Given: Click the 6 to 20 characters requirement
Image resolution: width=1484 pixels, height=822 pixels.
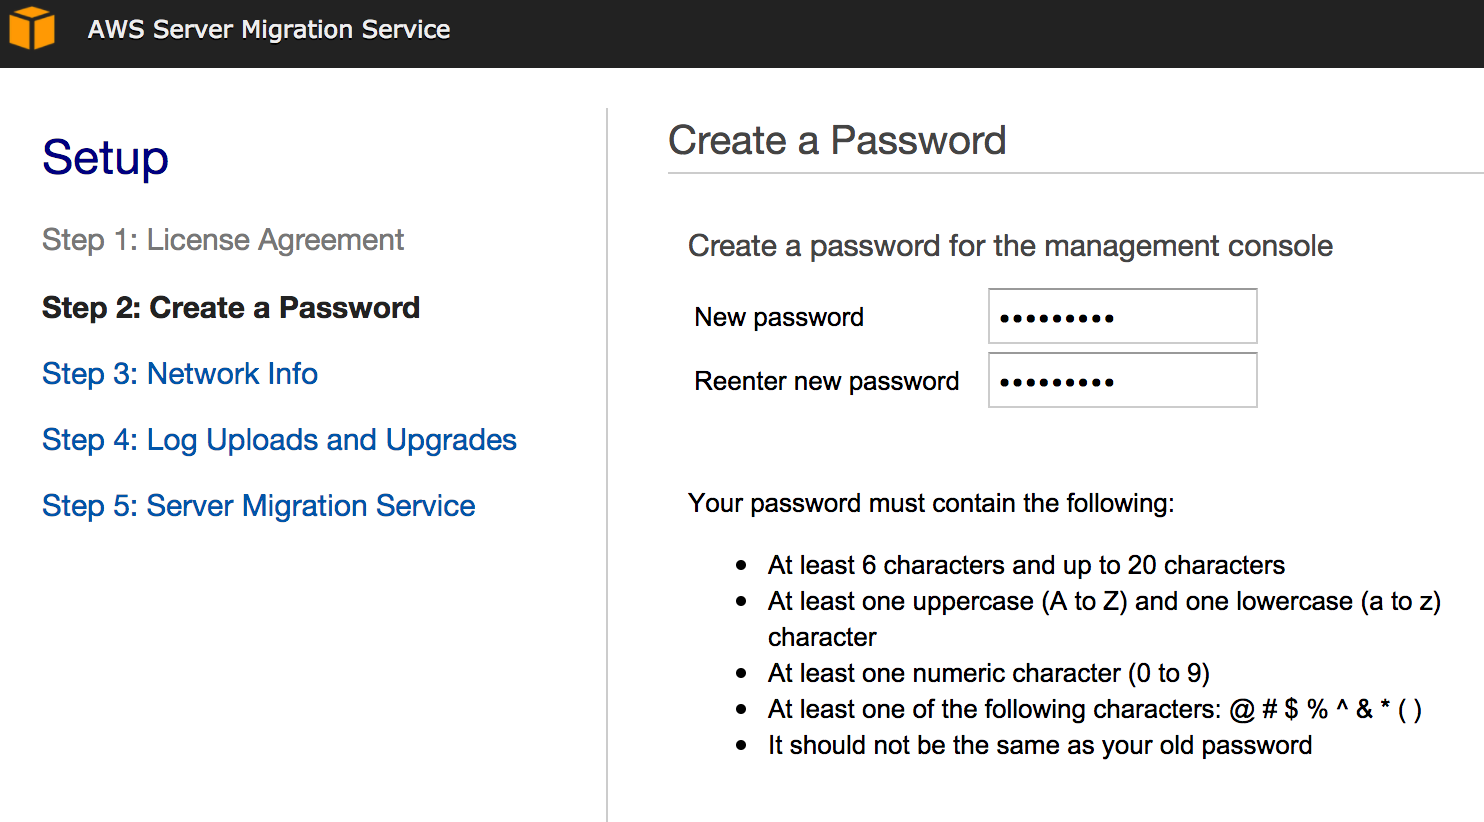Looking at the screenshot, I should point(1025,566).
